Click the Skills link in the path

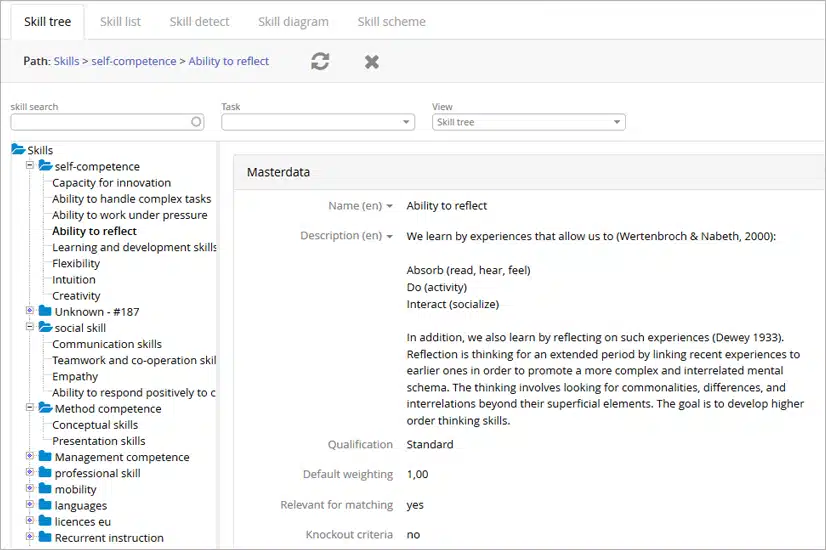(66, 61)
